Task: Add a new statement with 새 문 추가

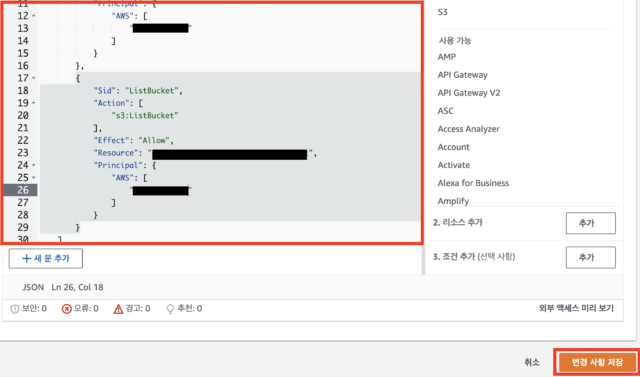Action: (x=46, y=258)
